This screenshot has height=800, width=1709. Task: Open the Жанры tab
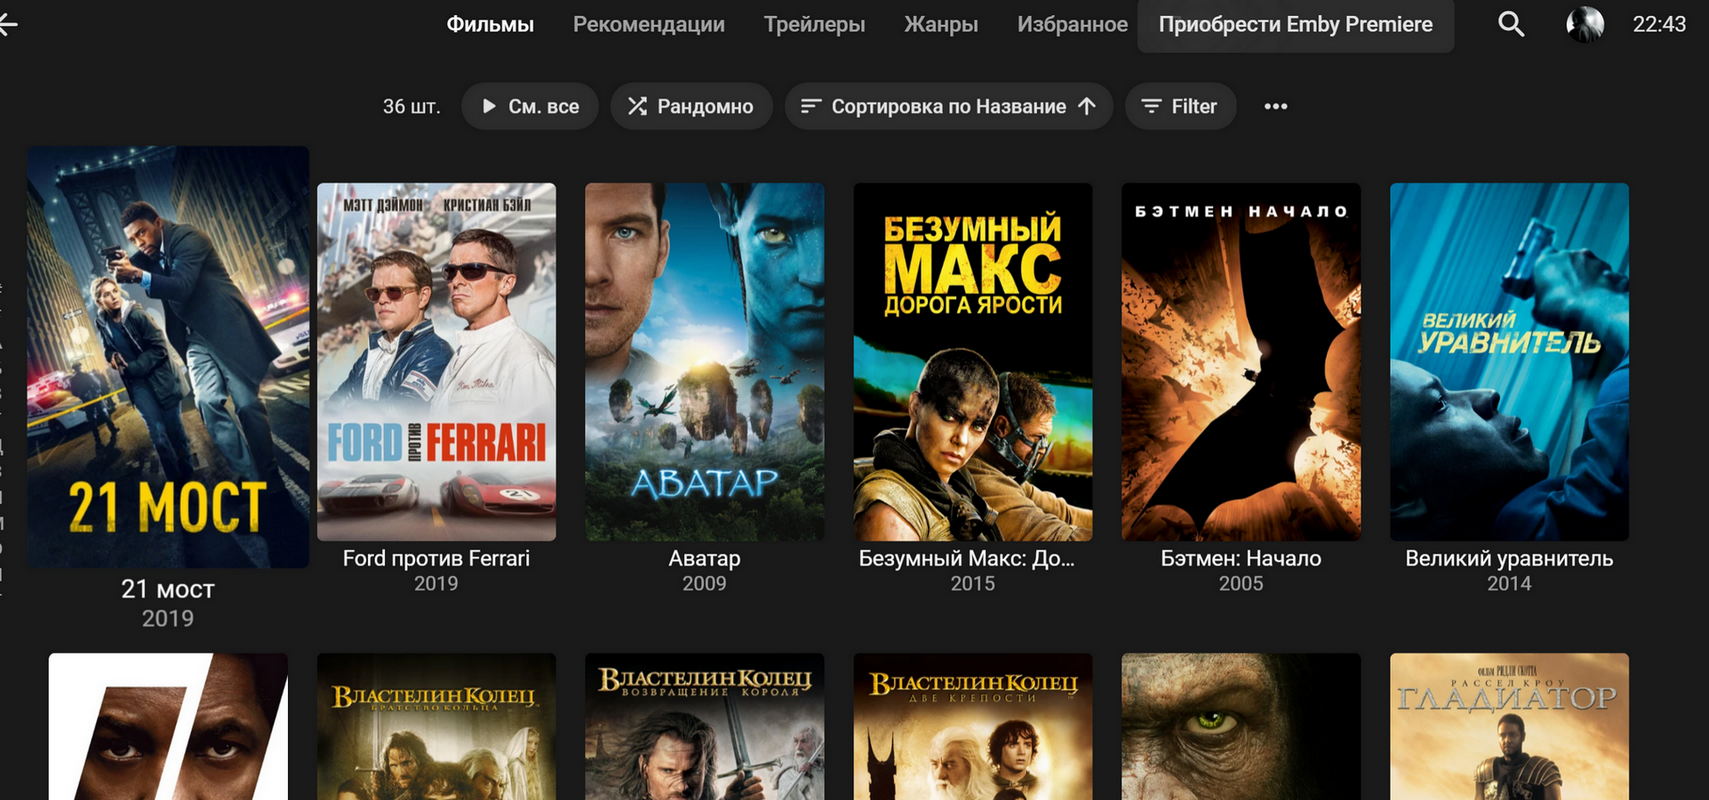coord(940,24)
